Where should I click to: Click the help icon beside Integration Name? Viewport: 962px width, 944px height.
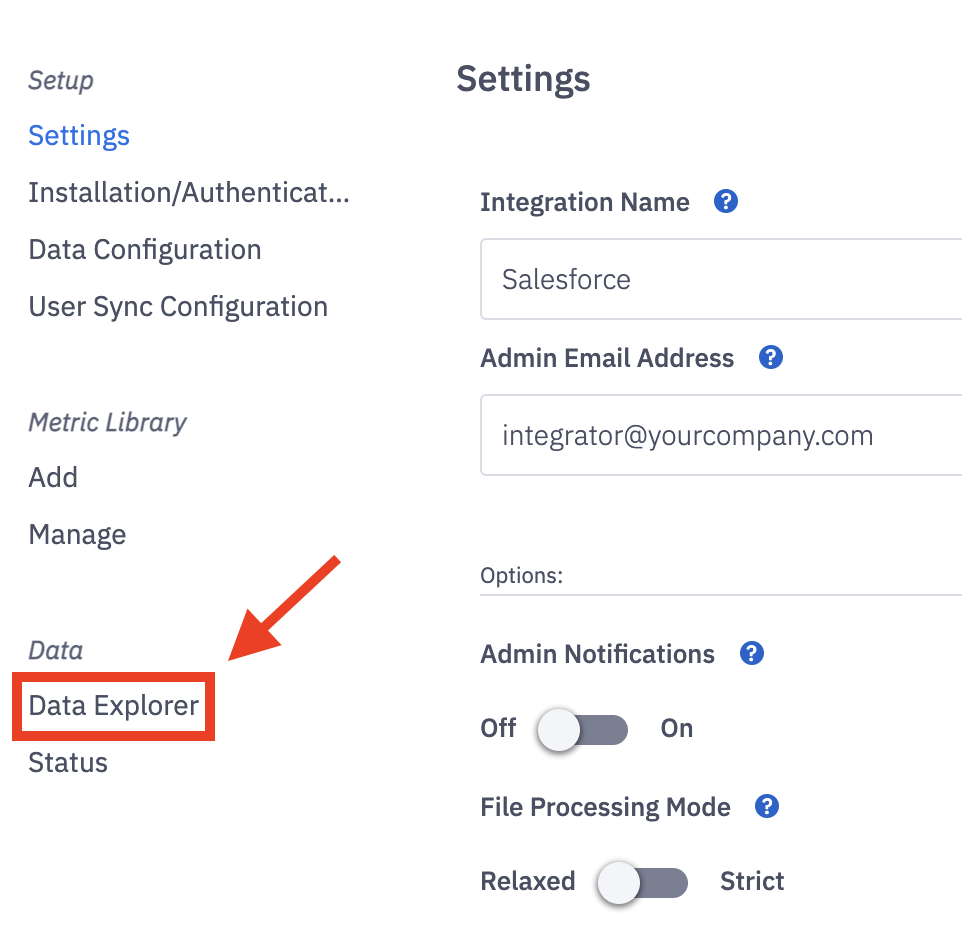click(726, 201)
